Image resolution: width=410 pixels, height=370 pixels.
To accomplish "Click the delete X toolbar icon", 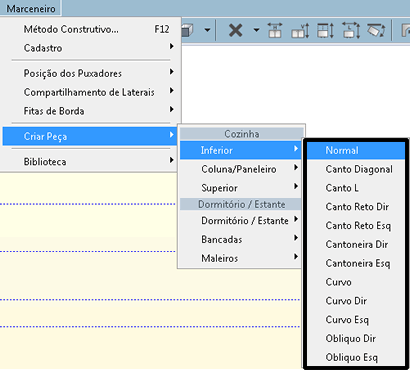I will pos(236,30).
